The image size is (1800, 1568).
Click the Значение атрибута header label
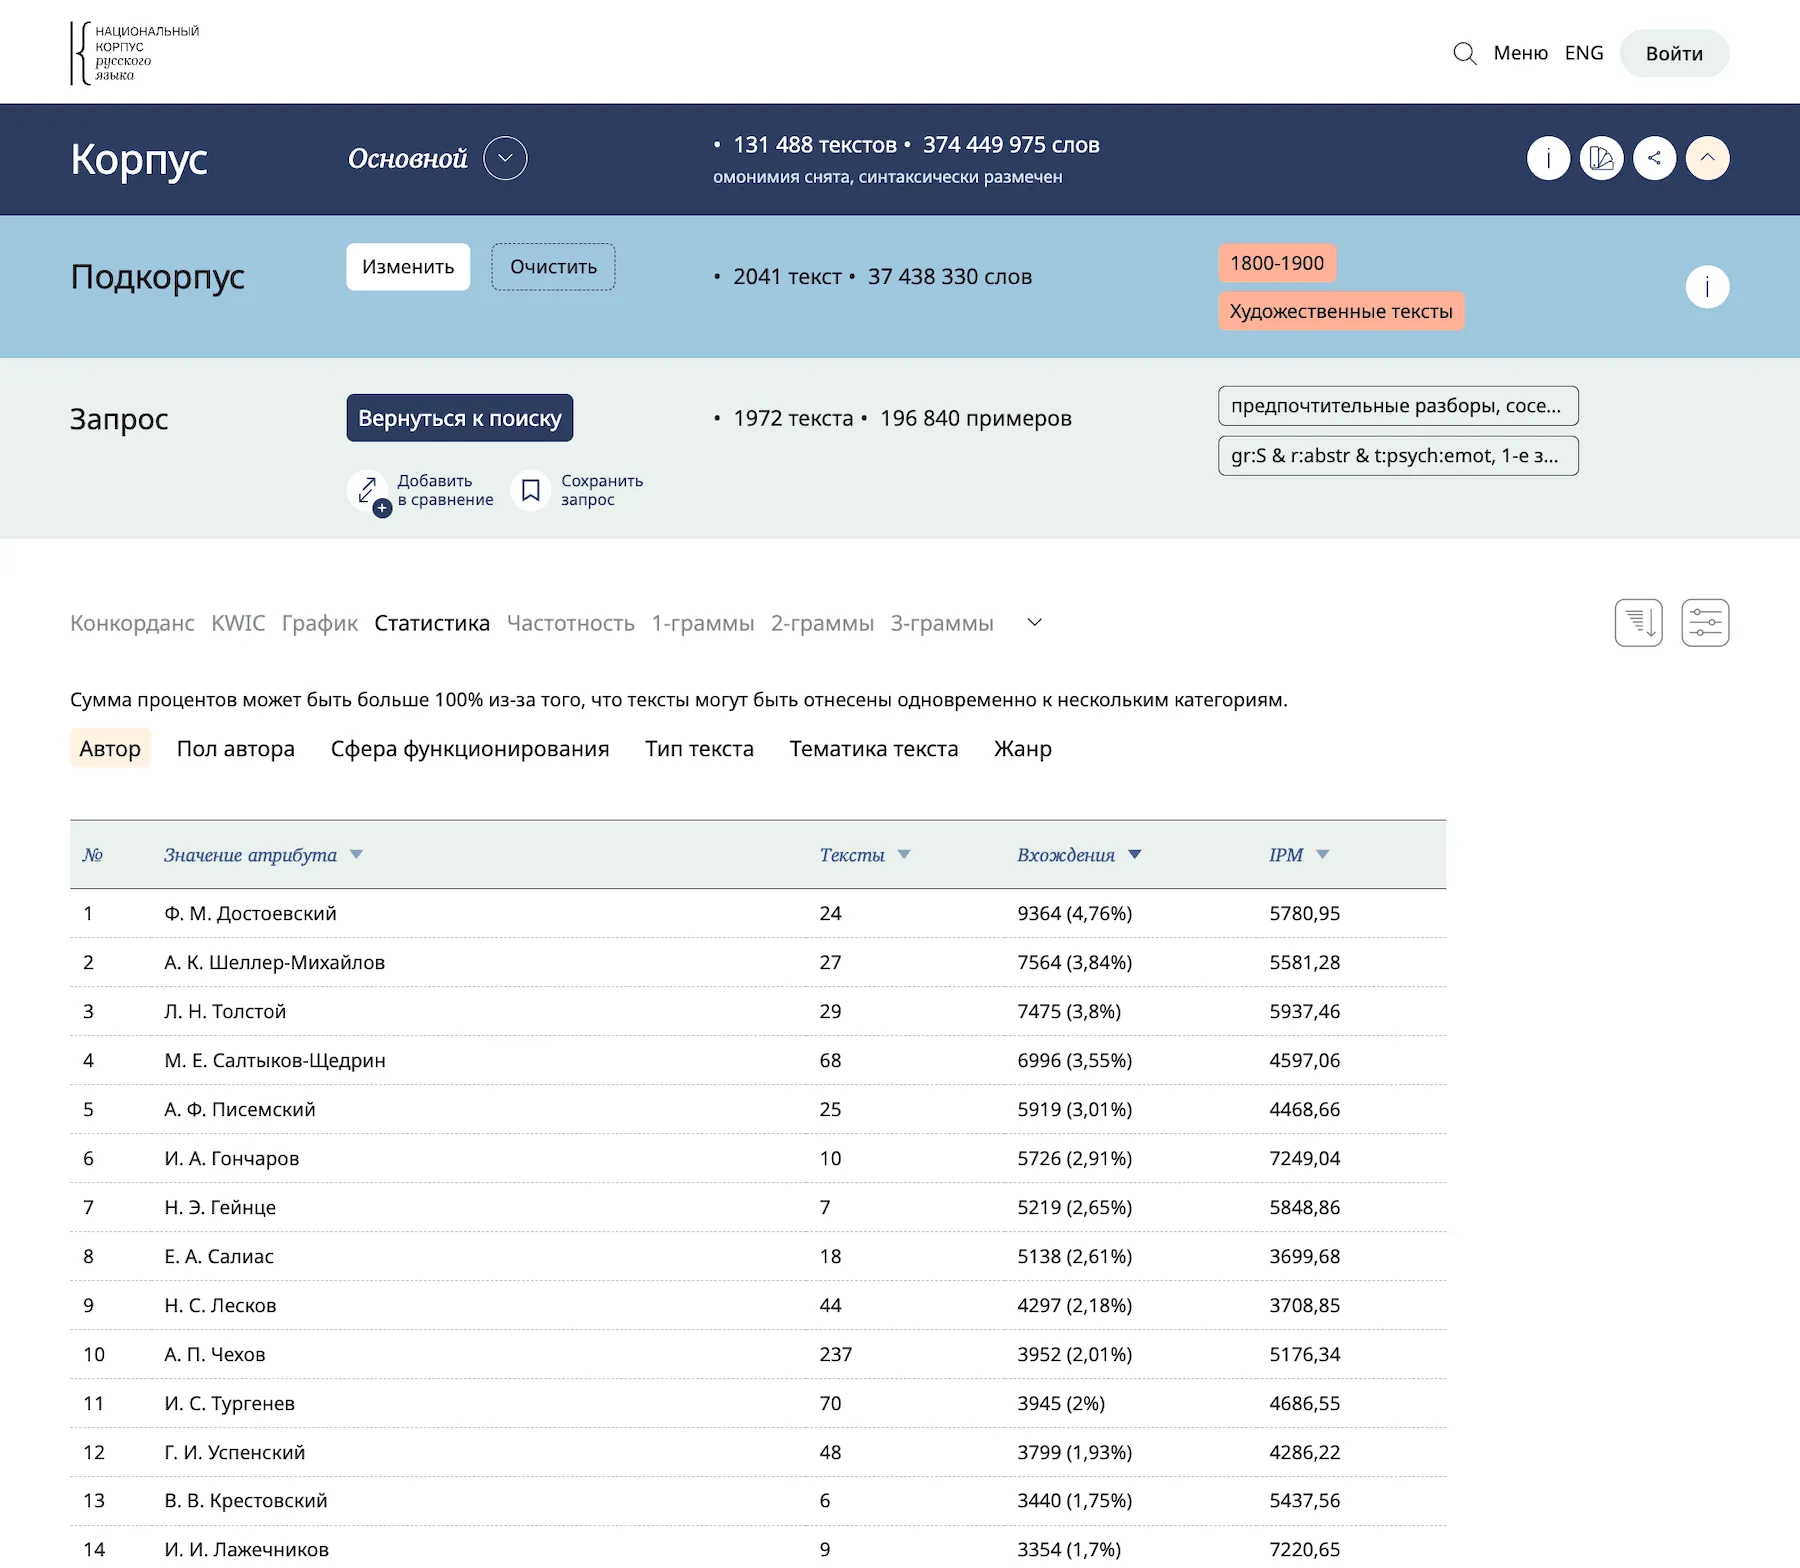[x=250, y=855]
